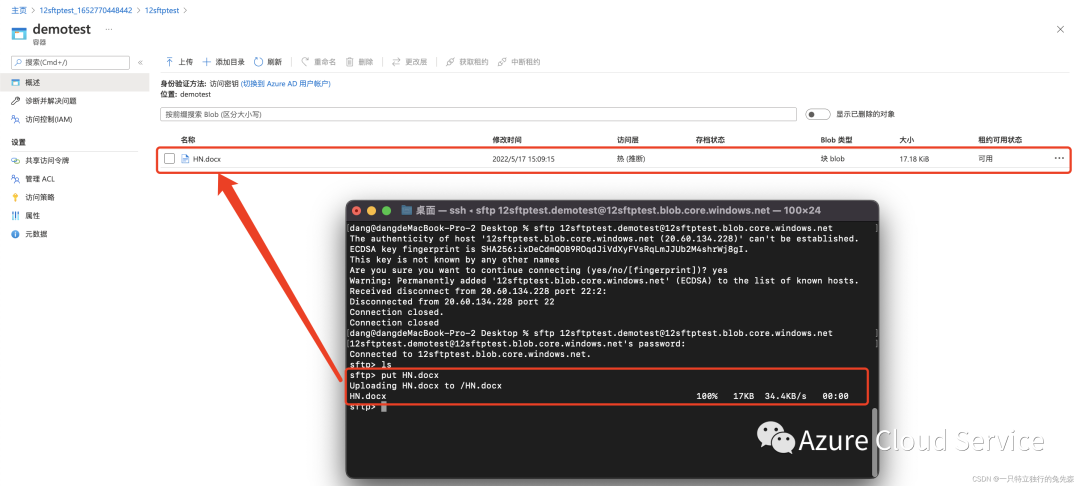Viewport: 1080px width, 486px height.
Task: Open the ellipsis menu for HN.docx row
Action: coord(1059,158)
